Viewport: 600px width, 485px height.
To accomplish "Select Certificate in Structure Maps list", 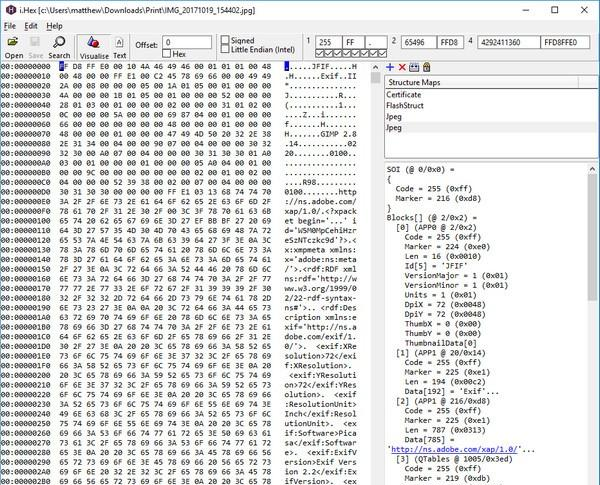I will click(403, 95).
